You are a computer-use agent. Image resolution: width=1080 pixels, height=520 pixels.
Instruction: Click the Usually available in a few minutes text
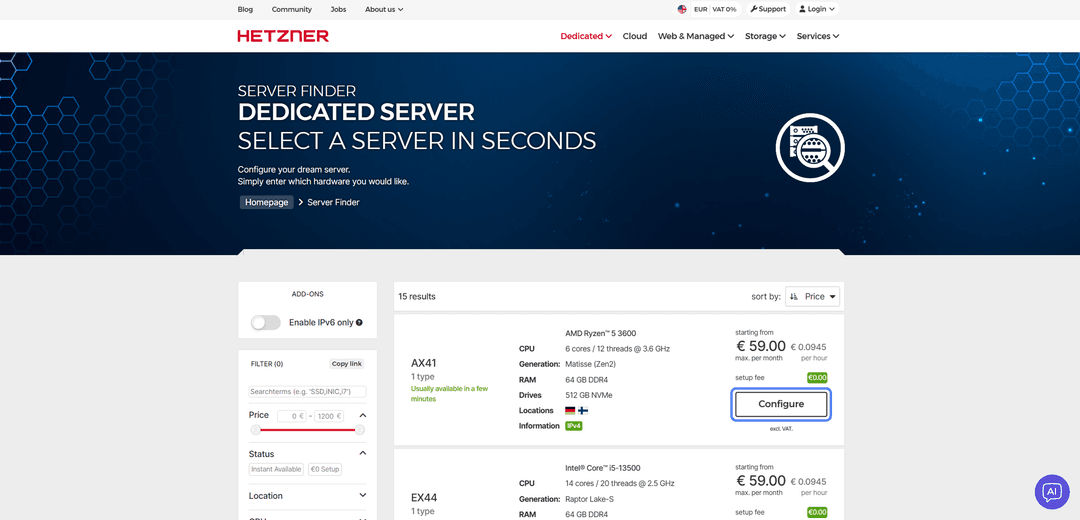(450, 394)
